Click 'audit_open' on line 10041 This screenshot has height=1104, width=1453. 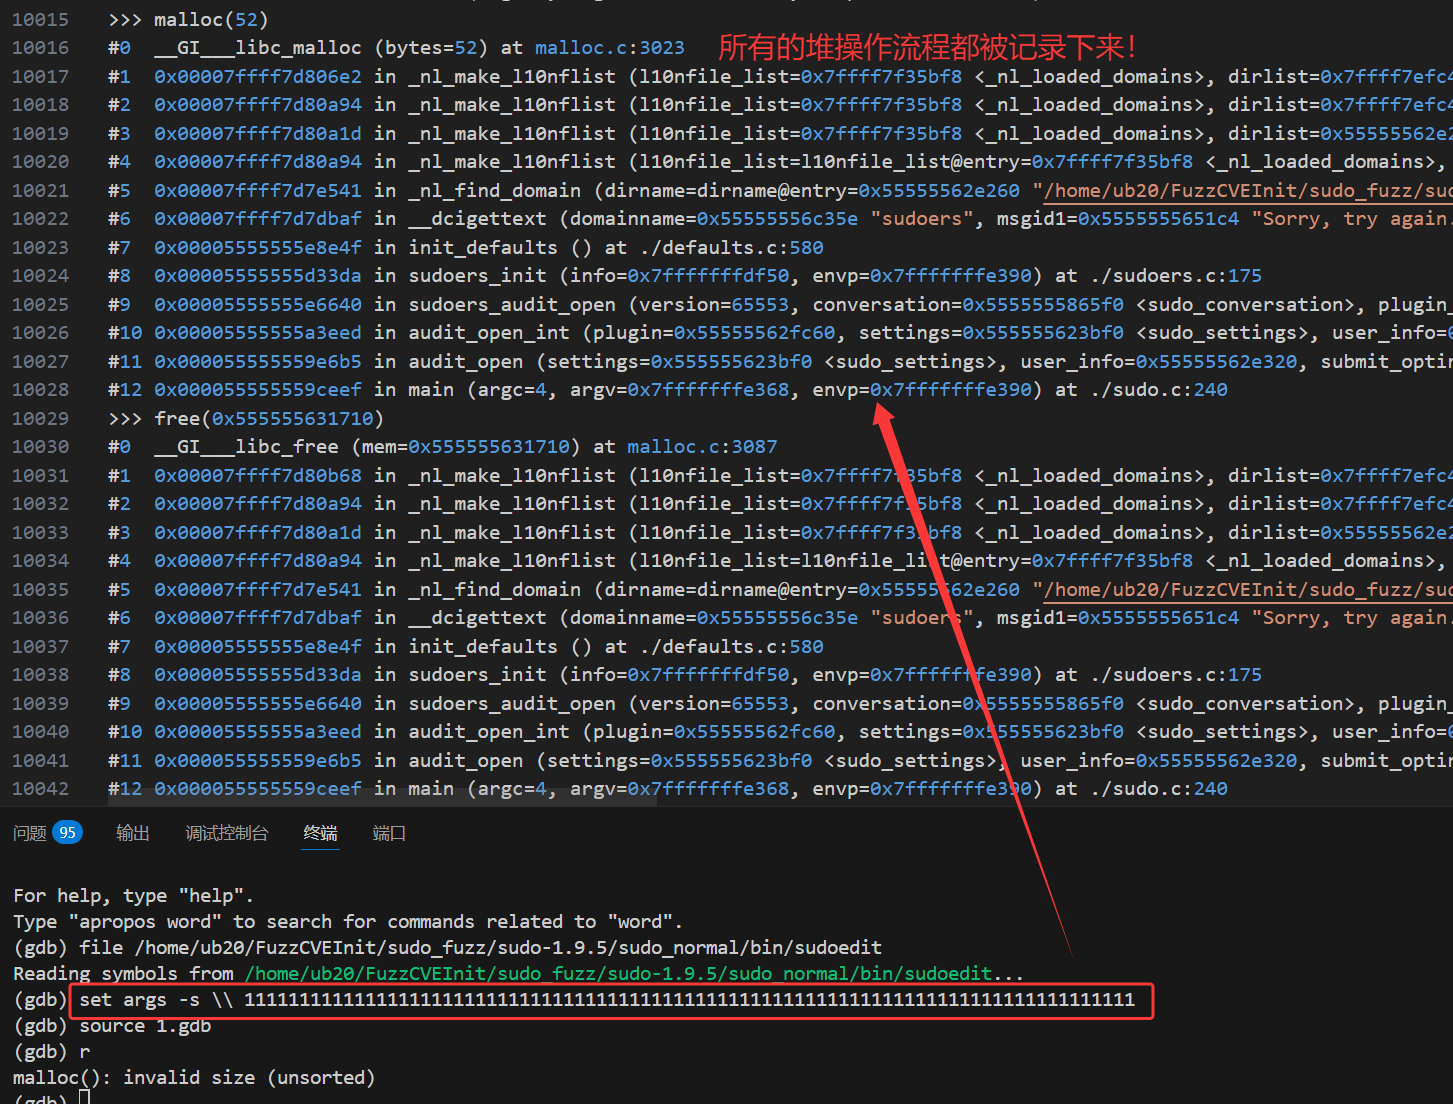coord(466,761)
